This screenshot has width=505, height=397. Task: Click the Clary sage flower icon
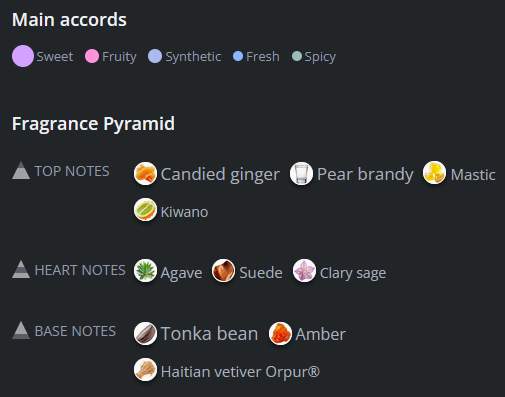(304, 270)
